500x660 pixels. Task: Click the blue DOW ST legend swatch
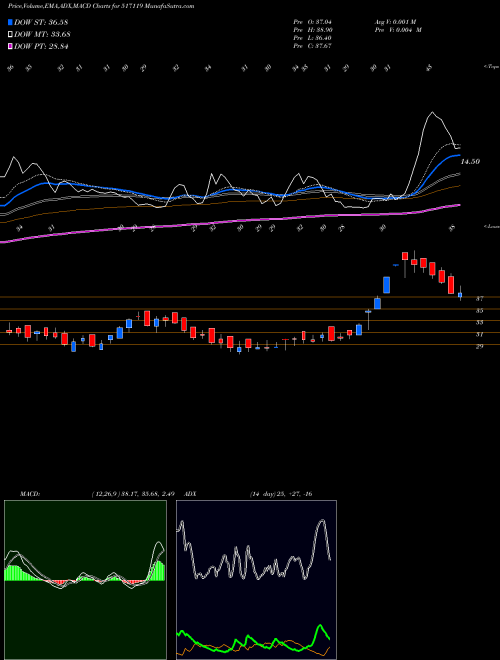[x=10, y=22]
